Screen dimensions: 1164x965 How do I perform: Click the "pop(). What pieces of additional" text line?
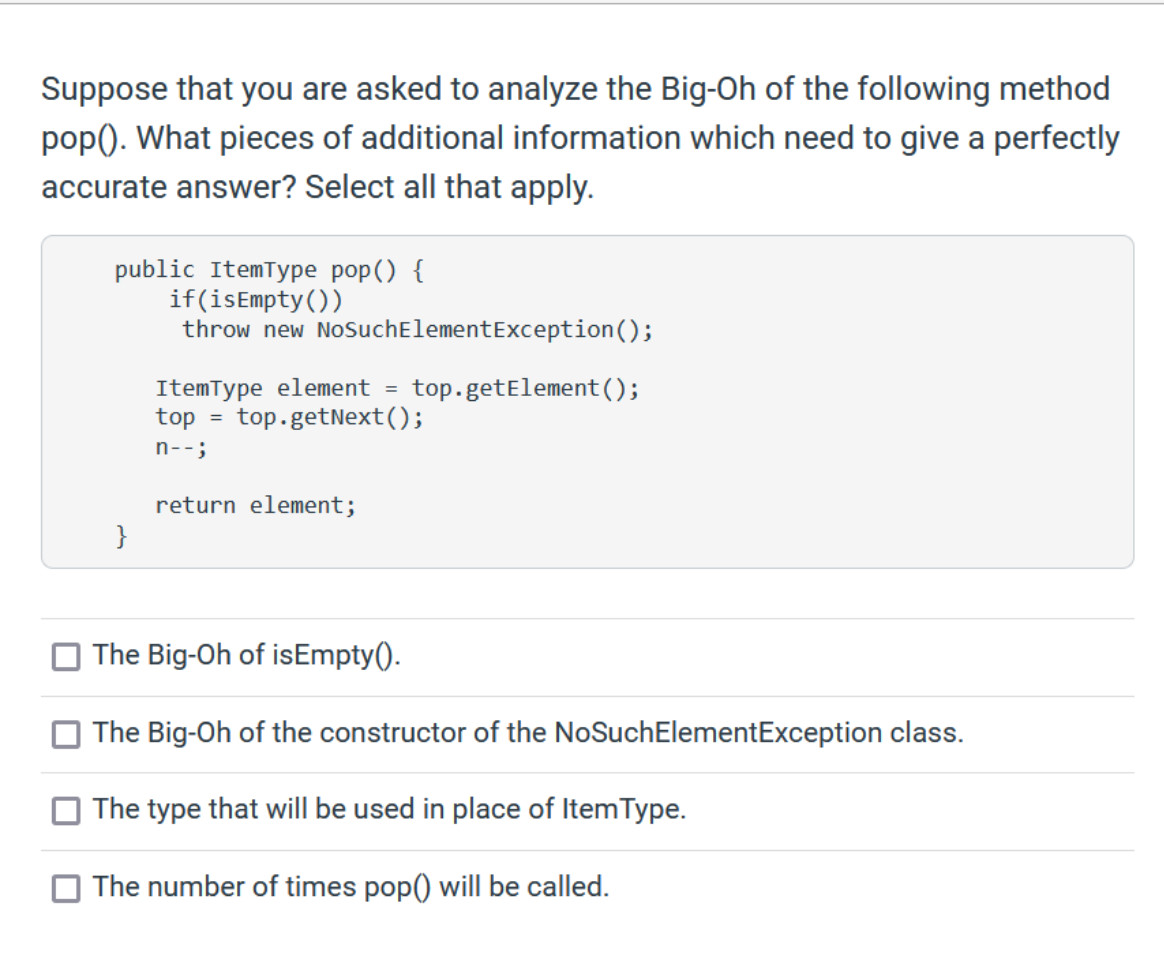[581, 138]
